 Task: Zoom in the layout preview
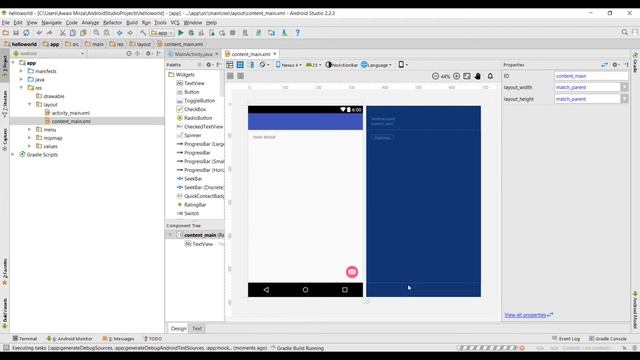(x=456, y=76)
